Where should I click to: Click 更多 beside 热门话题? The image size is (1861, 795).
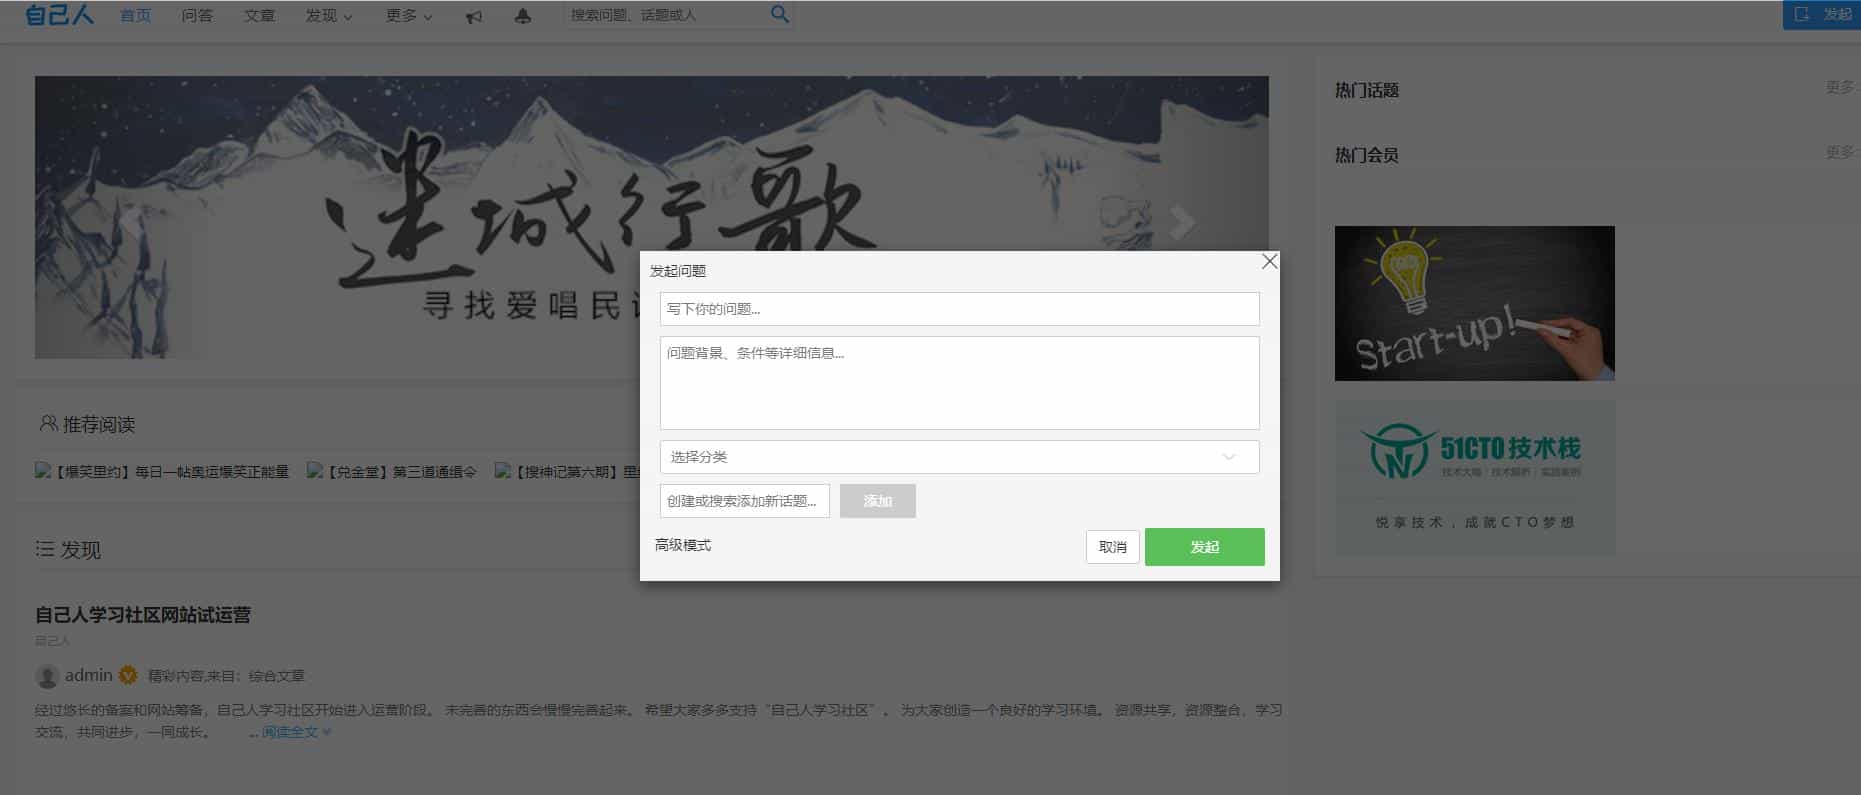1840,88
